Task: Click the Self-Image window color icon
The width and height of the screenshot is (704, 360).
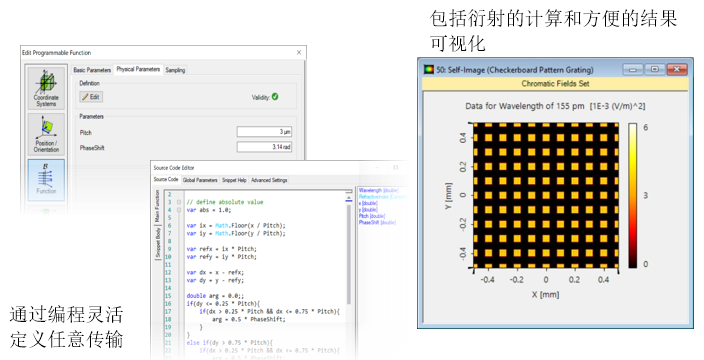Action: point(429,70)
